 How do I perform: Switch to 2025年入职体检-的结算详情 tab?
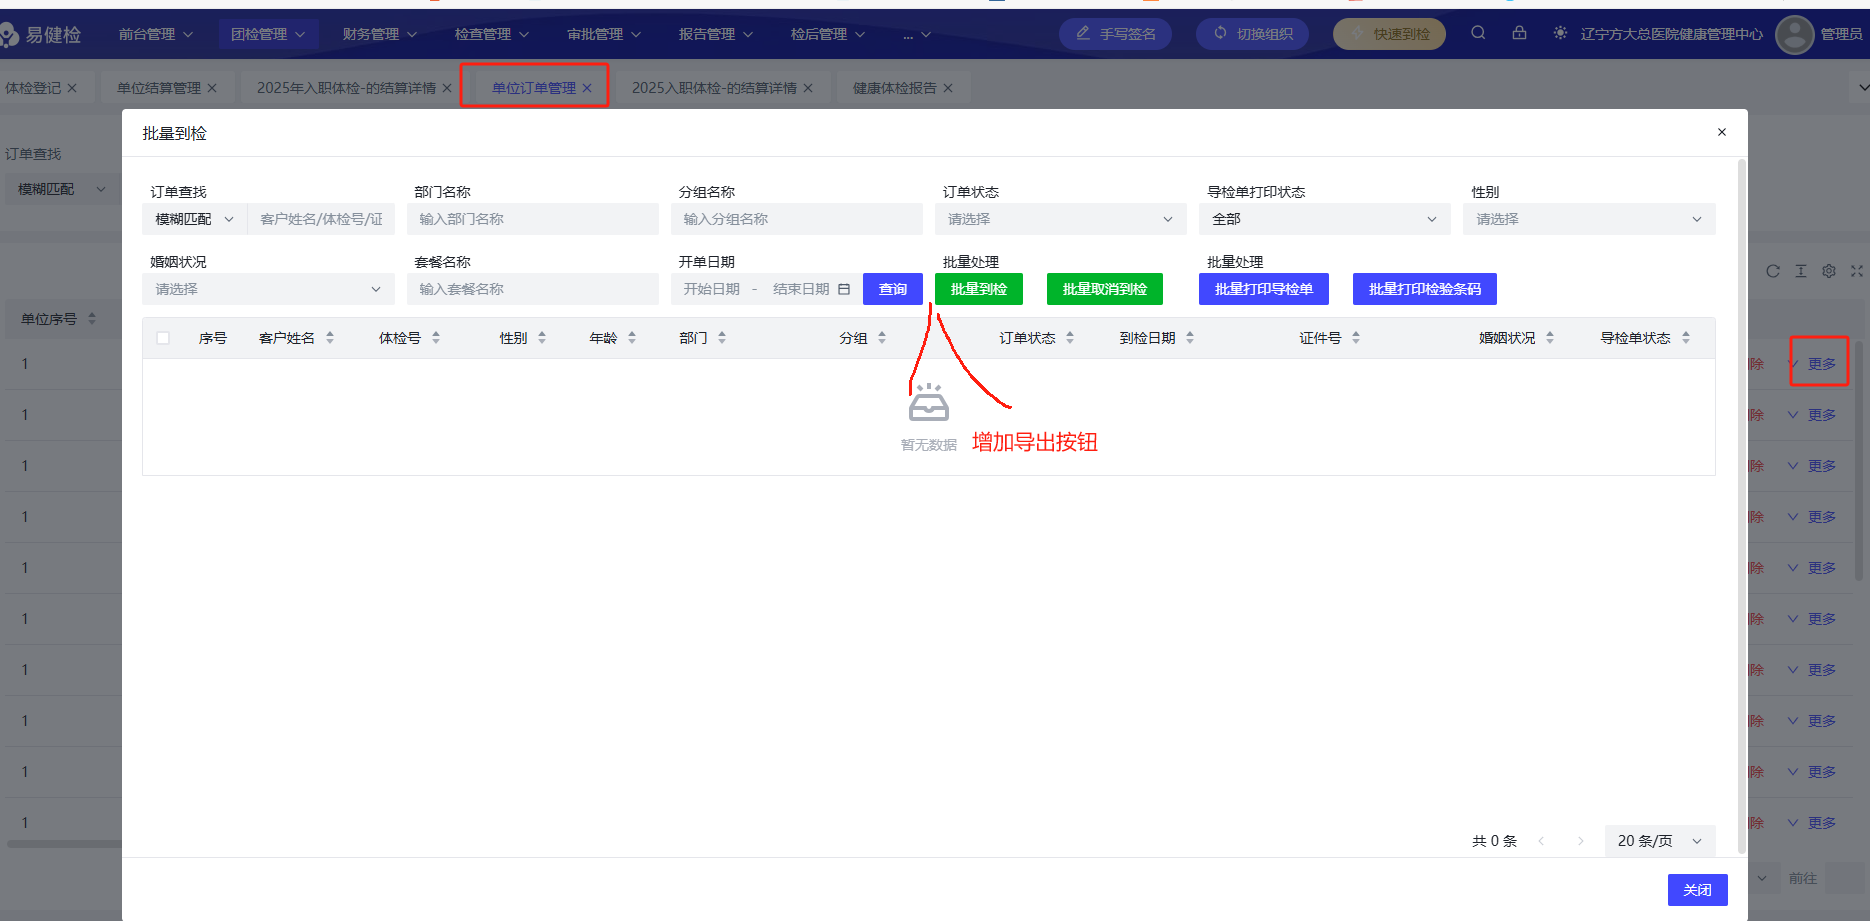tap(346, 88)
